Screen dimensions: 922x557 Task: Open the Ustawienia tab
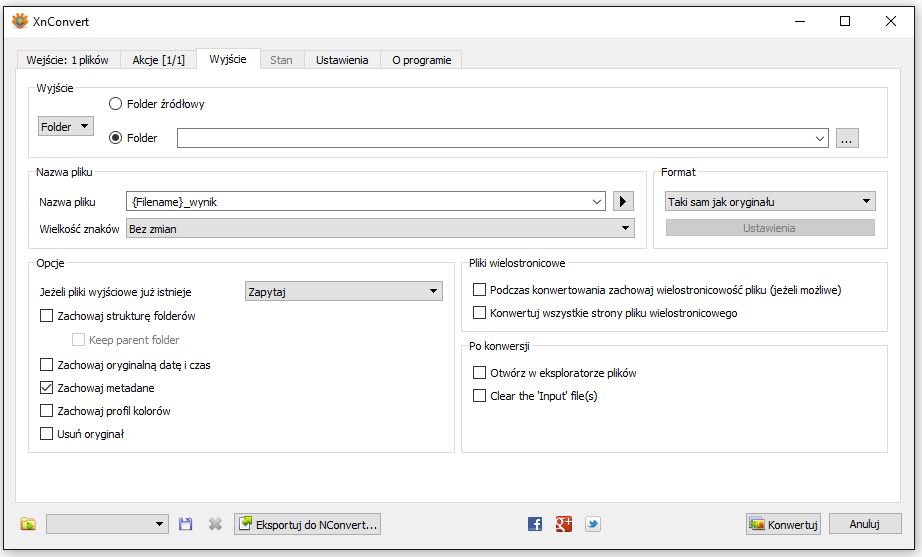click(342, 60)
